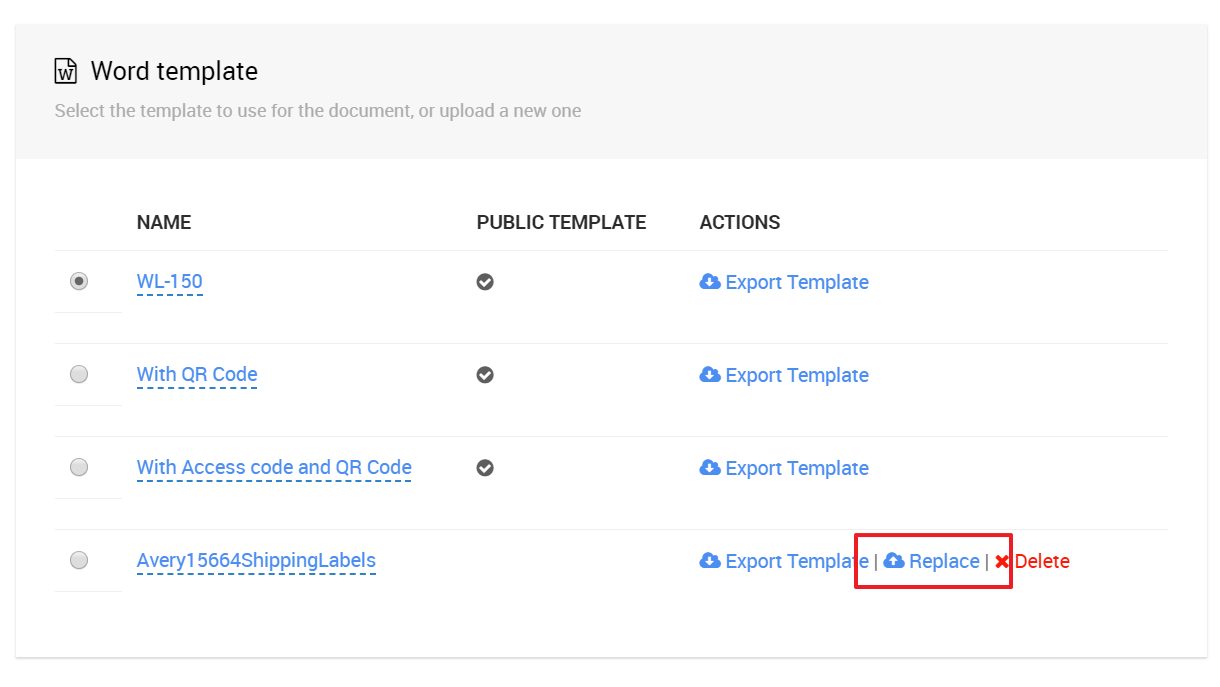1220x687 pixels.
Task: Open the WL-150 template name link
Action: (170, 282)
